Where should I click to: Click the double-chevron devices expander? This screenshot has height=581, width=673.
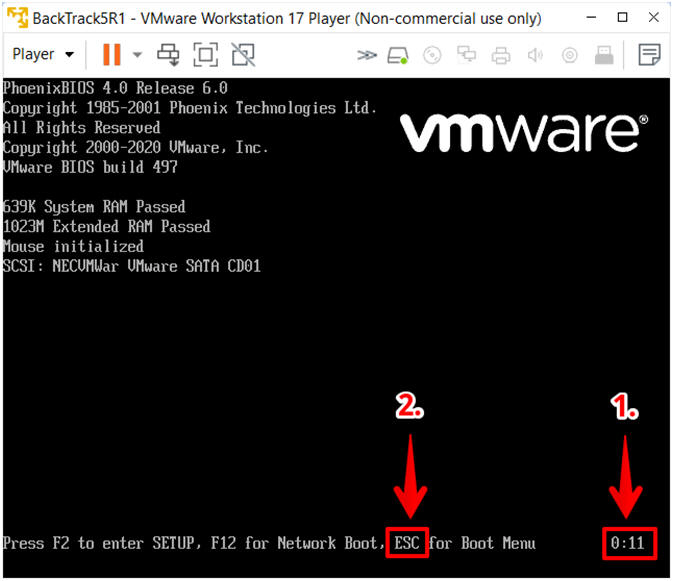tap(367, 55)
